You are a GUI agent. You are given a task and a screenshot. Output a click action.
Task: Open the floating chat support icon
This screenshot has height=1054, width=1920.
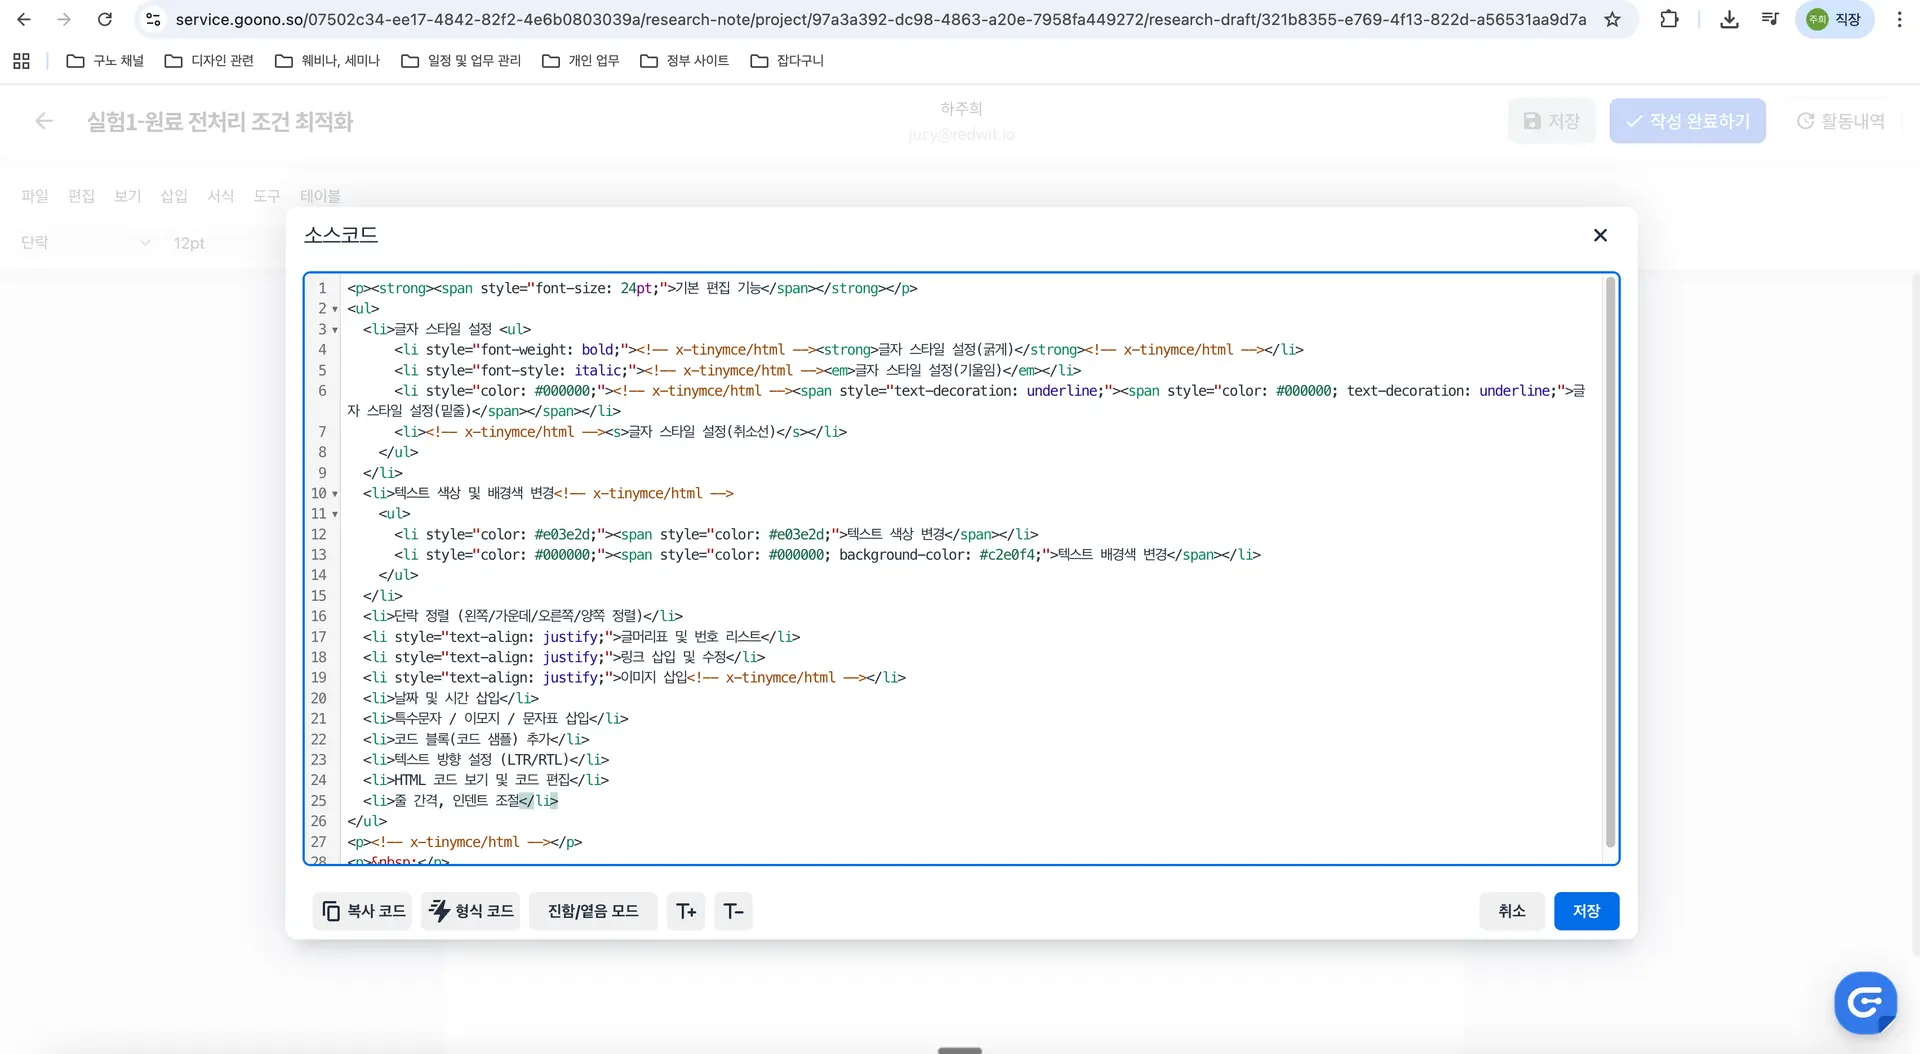[x=1865, y=1002]
